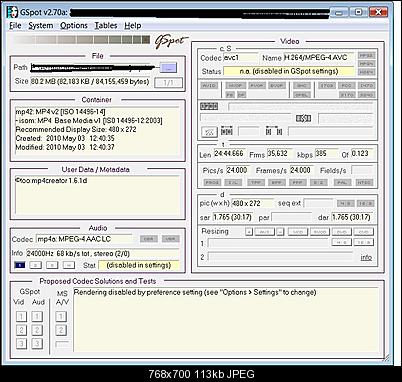Click the Frms value 35,632
402x382 pixels.
(280, 154)
